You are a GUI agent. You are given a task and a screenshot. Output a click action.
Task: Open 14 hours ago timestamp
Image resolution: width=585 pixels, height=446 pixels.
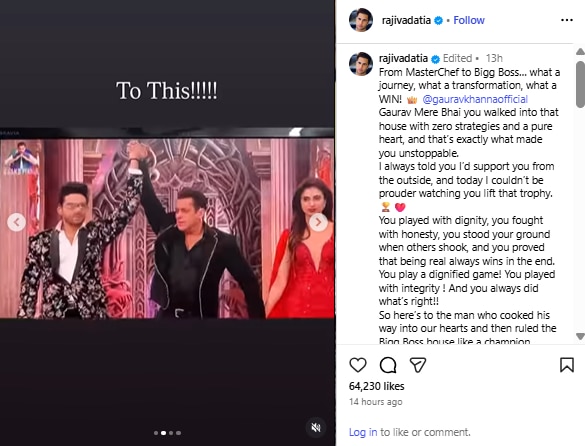(375, 402)
